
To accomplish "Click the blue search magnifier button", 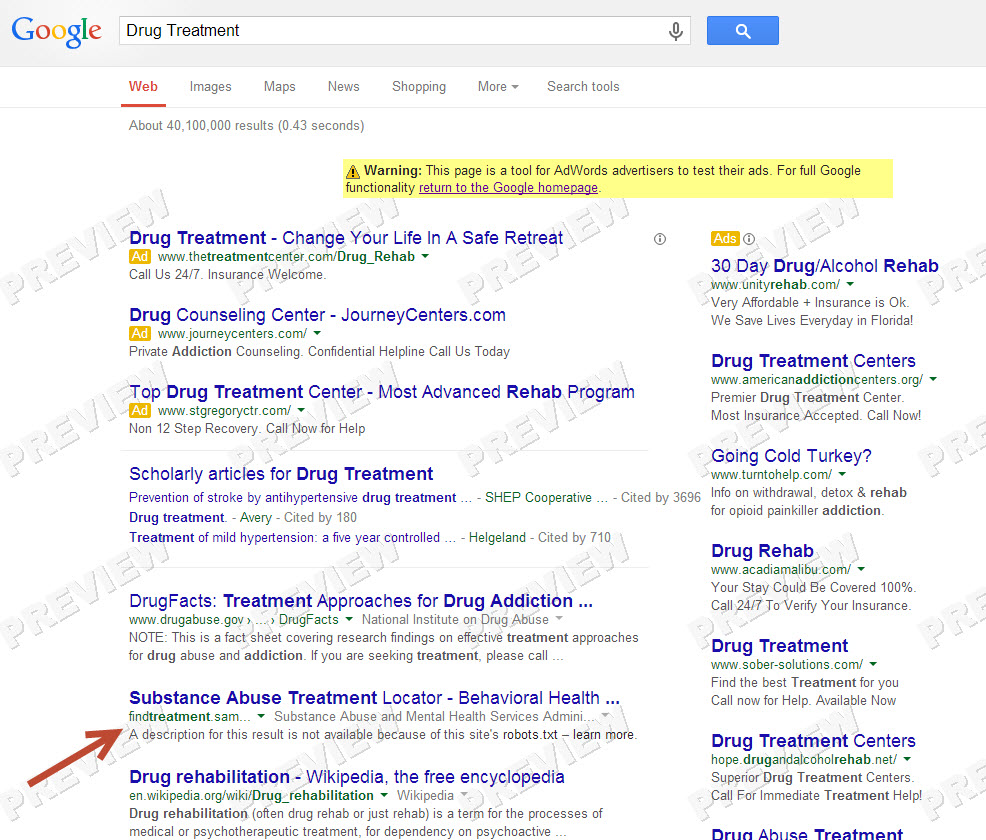I will click(x=743, y=31).
